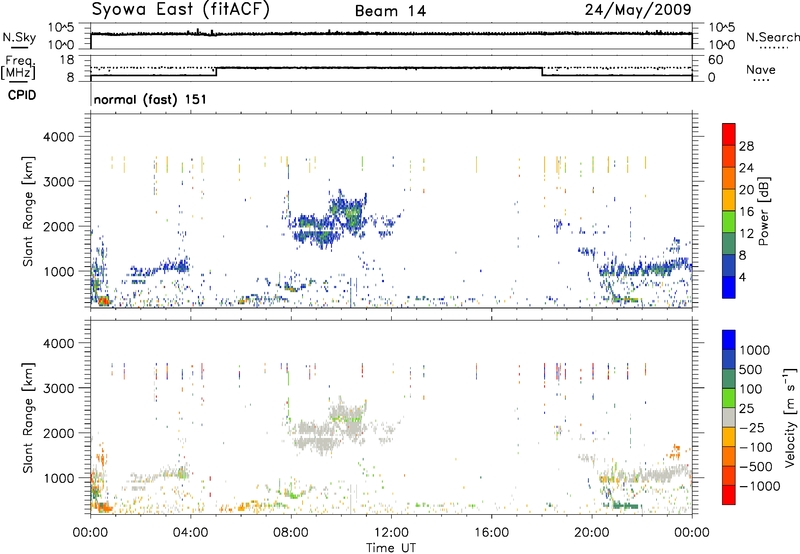Click the 'CPID' label
The width and height of the screenshot is (800, 554).
(x=22, y=95)
